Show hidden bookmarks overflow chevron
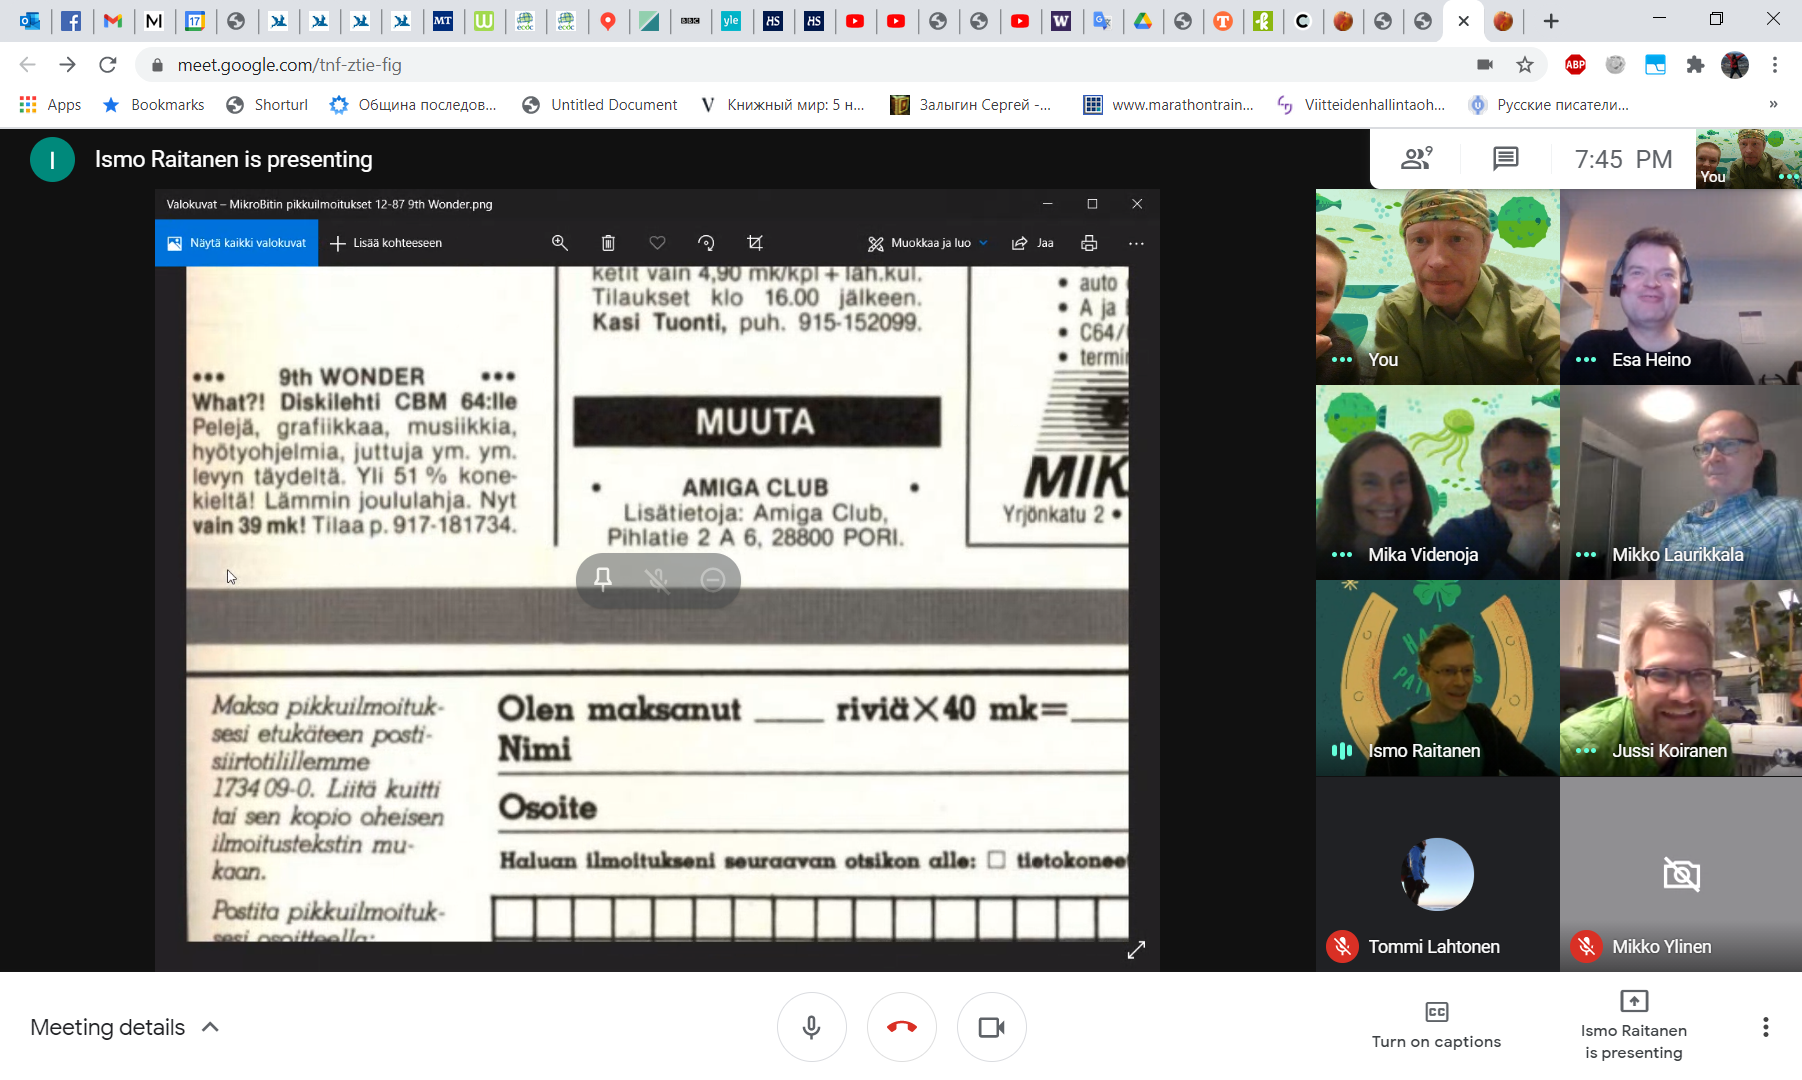This screenshot has width=1802, height=1080. coord(1773,104)
